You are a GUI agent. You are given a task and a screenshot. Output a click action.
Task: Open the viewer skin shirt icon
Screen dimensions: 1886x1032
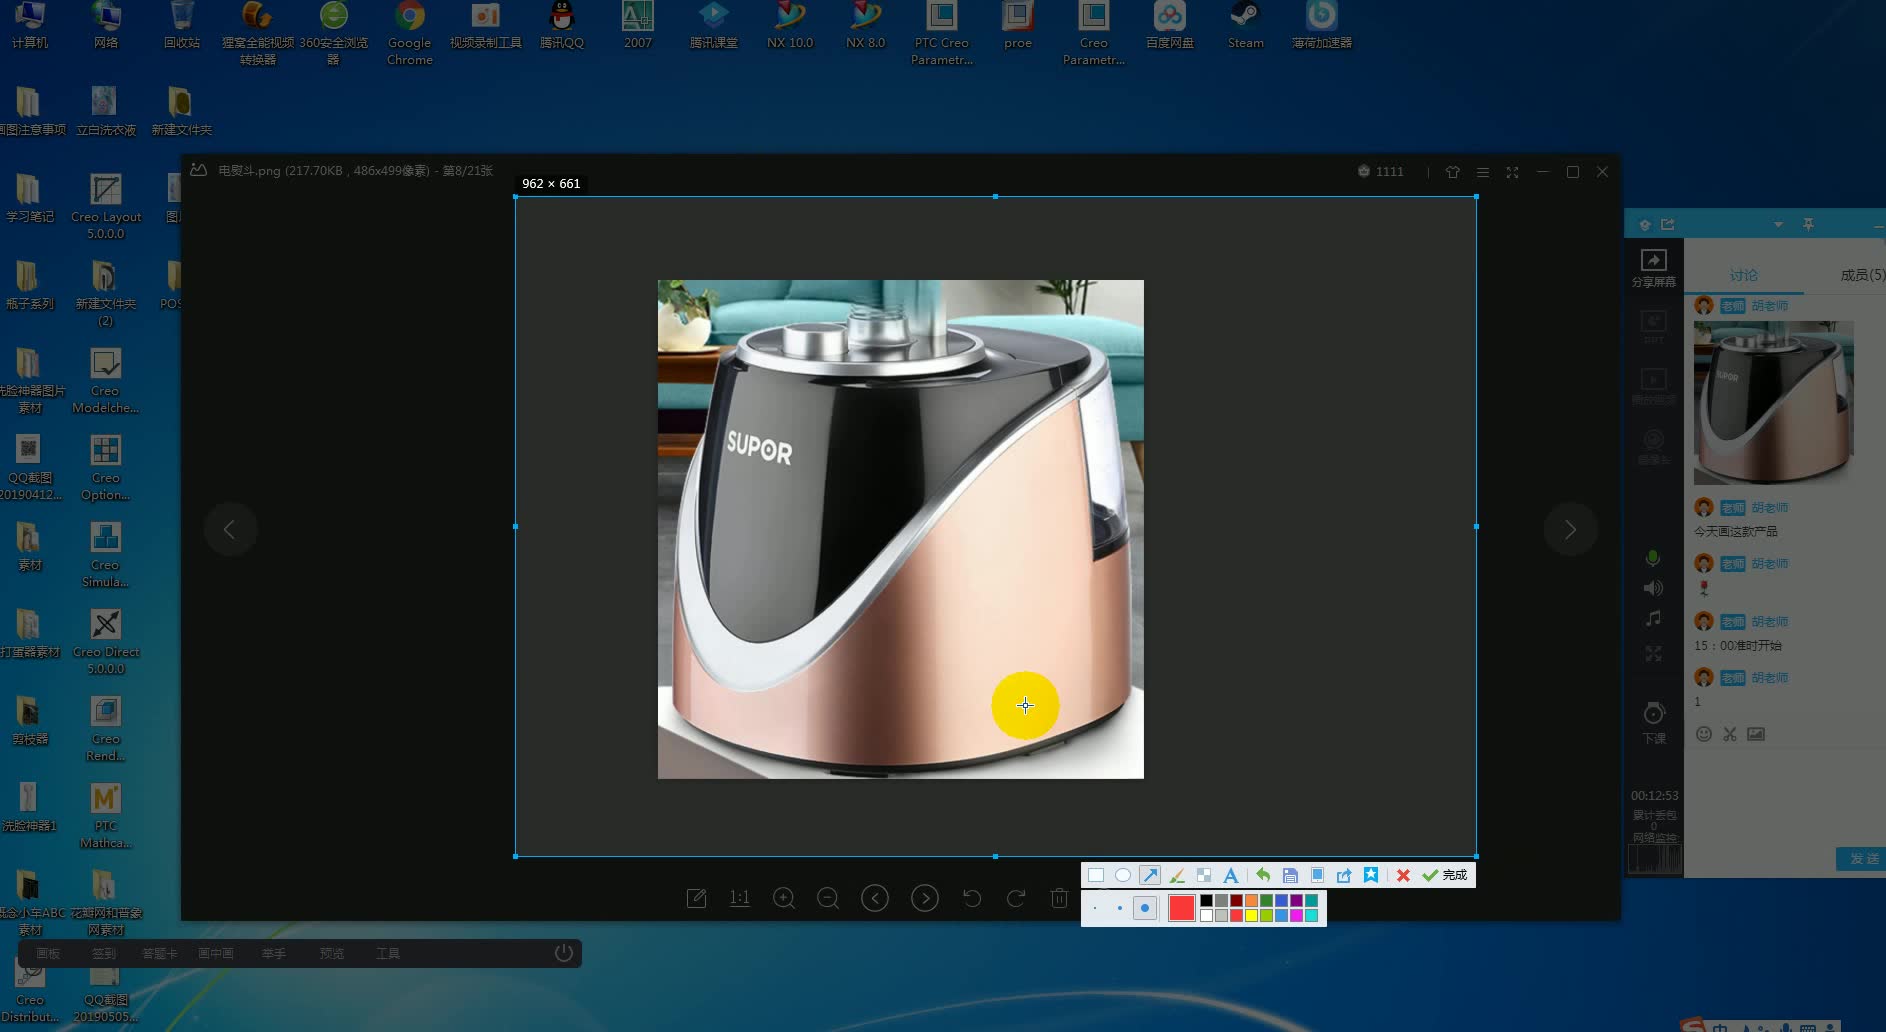coord(1453,172)
